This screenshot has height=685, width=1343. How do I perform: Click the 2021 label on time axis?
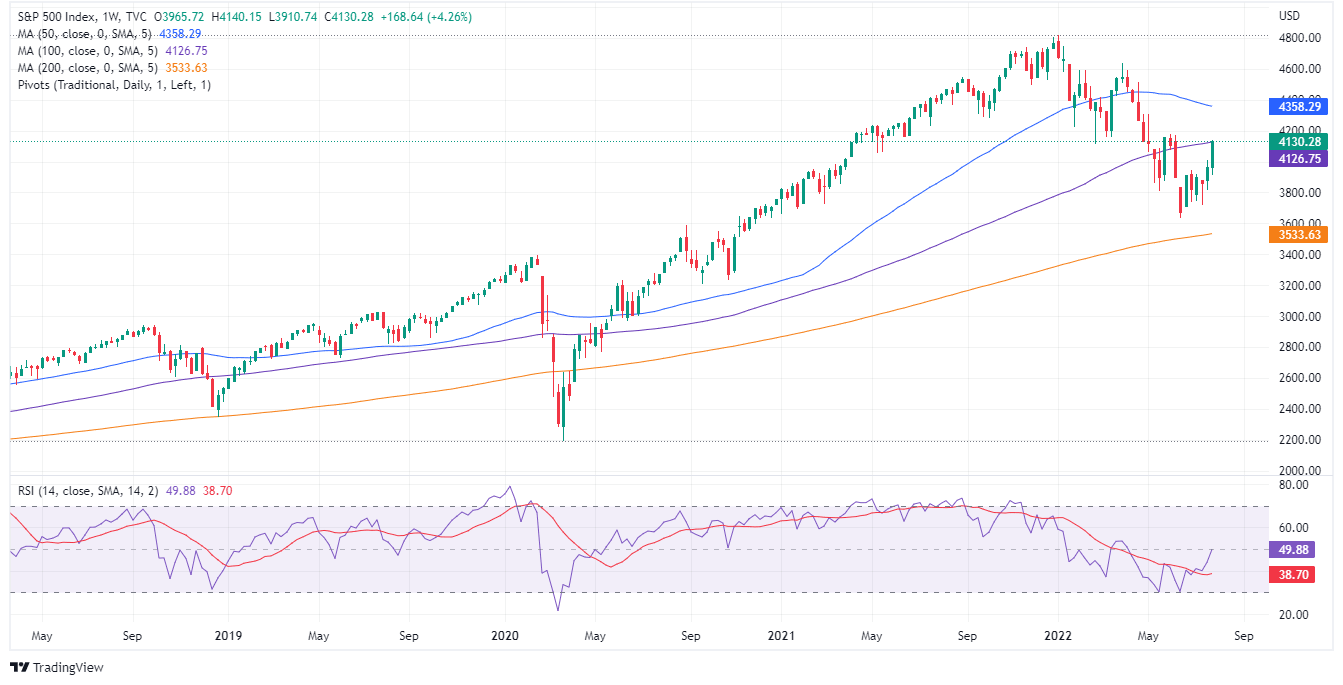(781, 635)
